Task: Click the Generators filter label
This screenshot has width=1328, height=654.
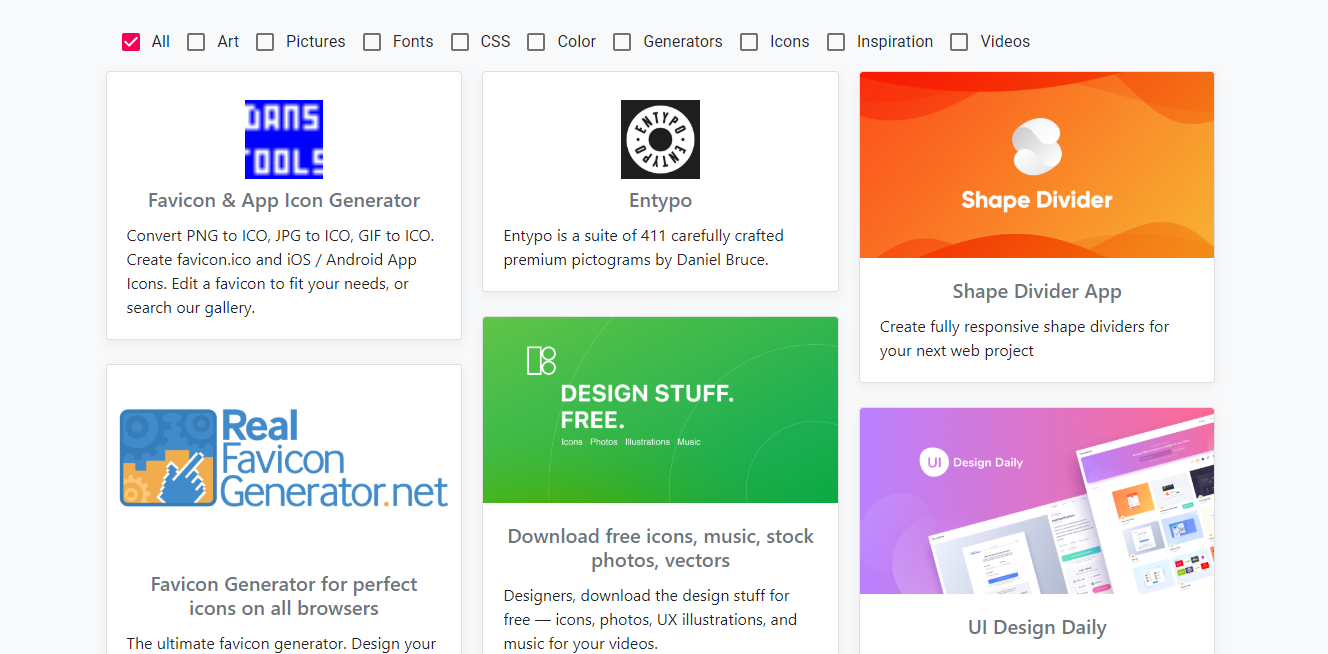Action: click(x=683, y=42)
